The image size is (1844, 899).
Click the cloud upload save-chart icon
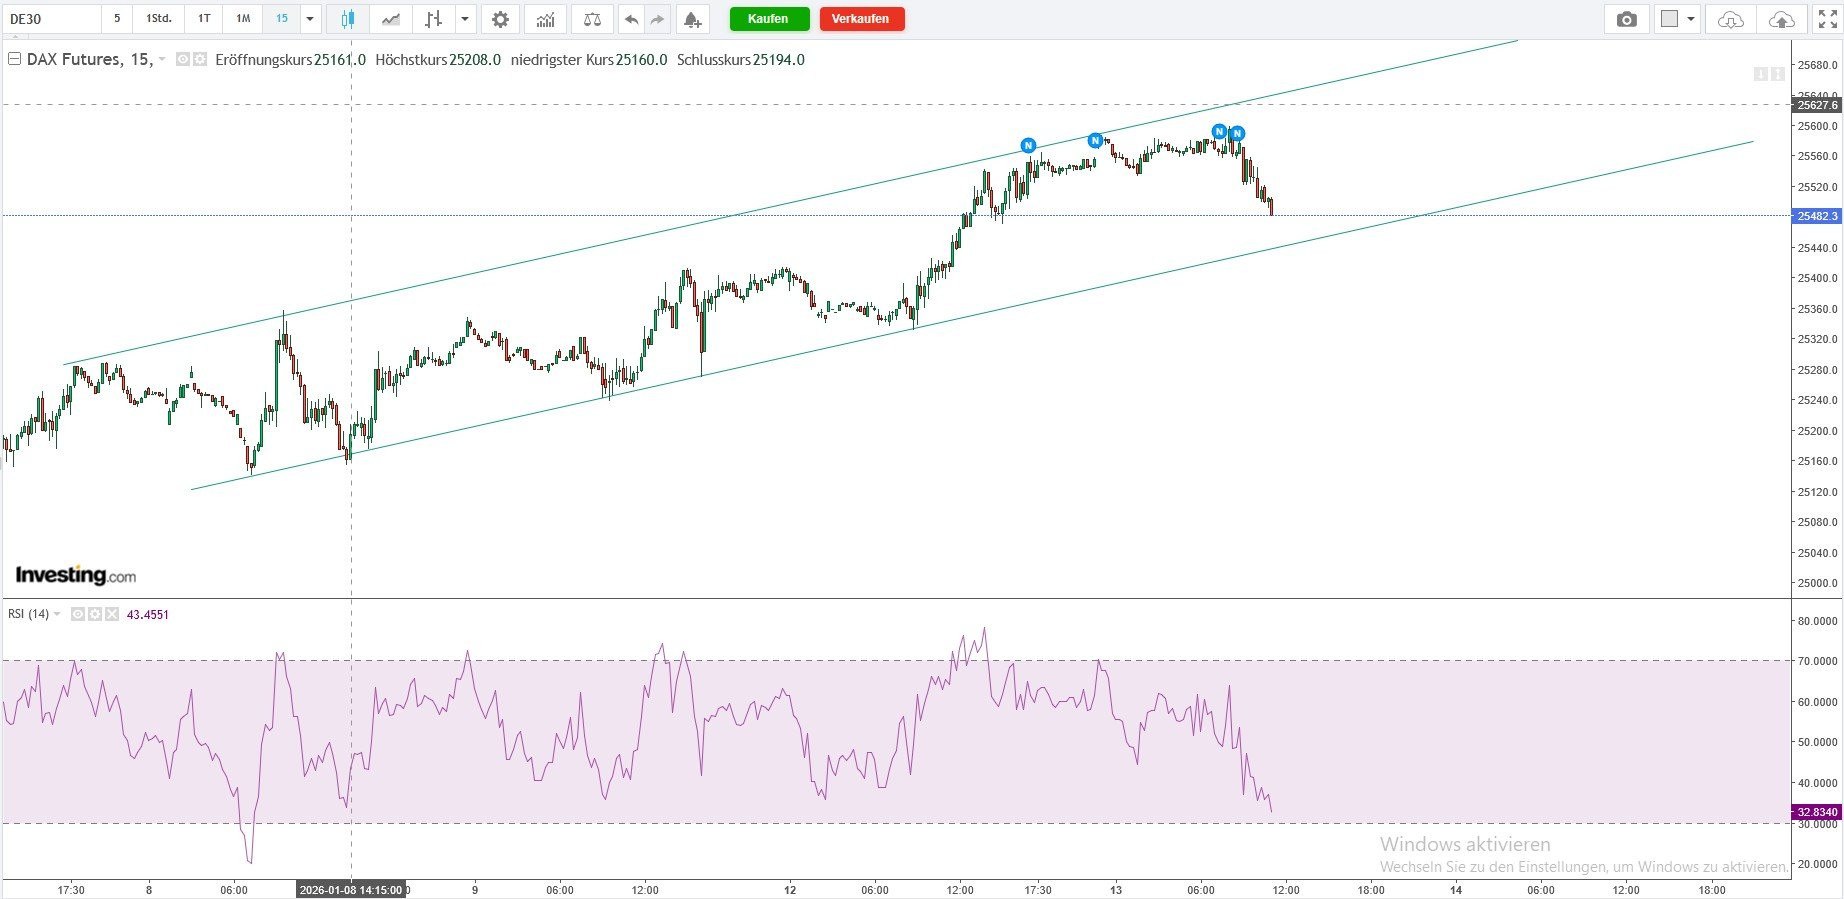click(1781, 19)
